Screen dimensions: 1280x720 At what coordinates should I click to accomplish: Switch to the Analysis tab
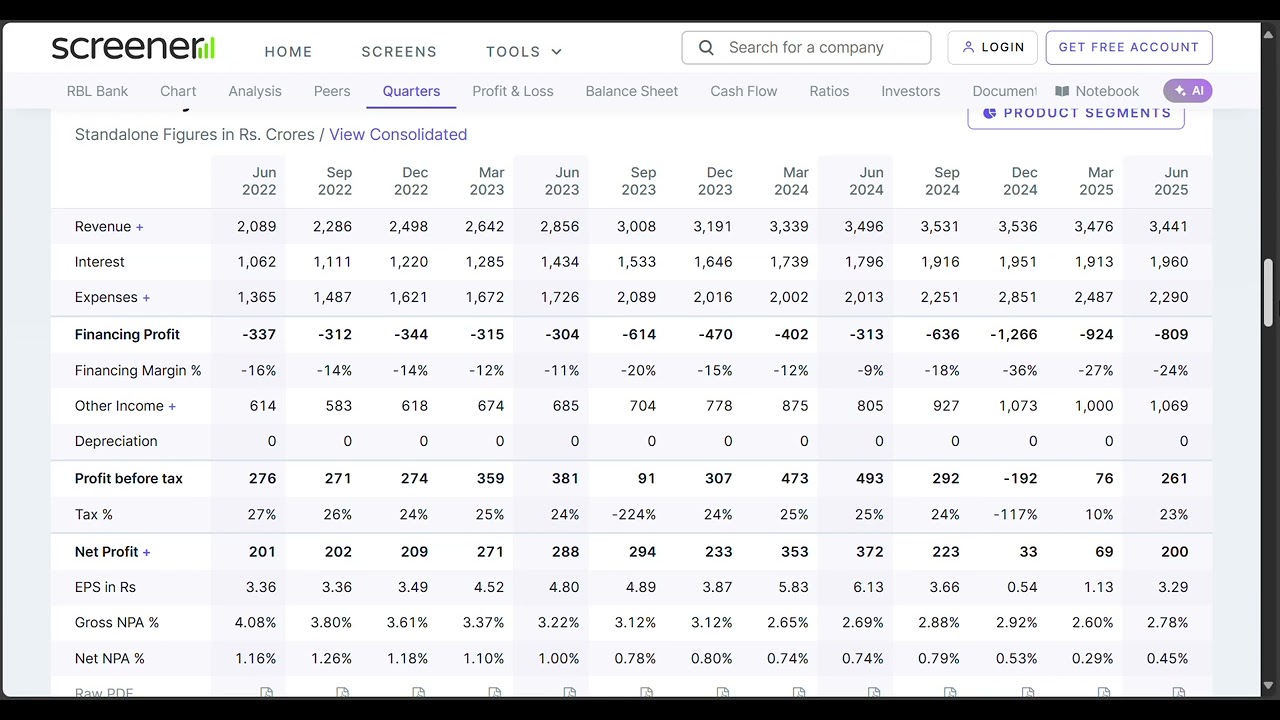coord(255,91)
